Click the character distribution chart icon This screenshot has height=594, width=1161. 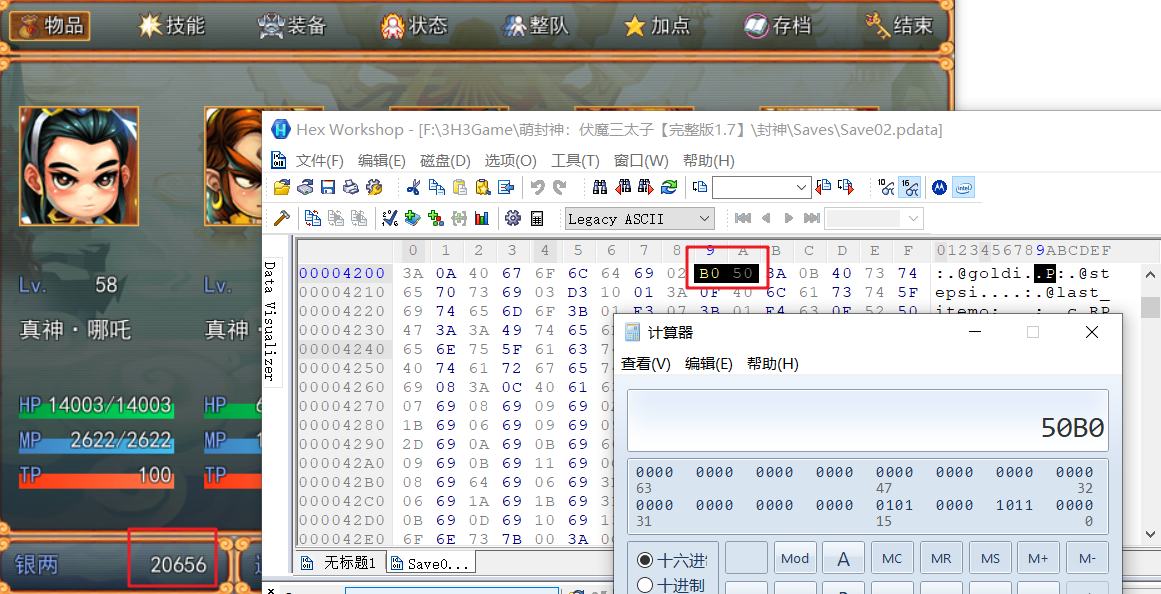pyautogui.click(x=482, y=218)
